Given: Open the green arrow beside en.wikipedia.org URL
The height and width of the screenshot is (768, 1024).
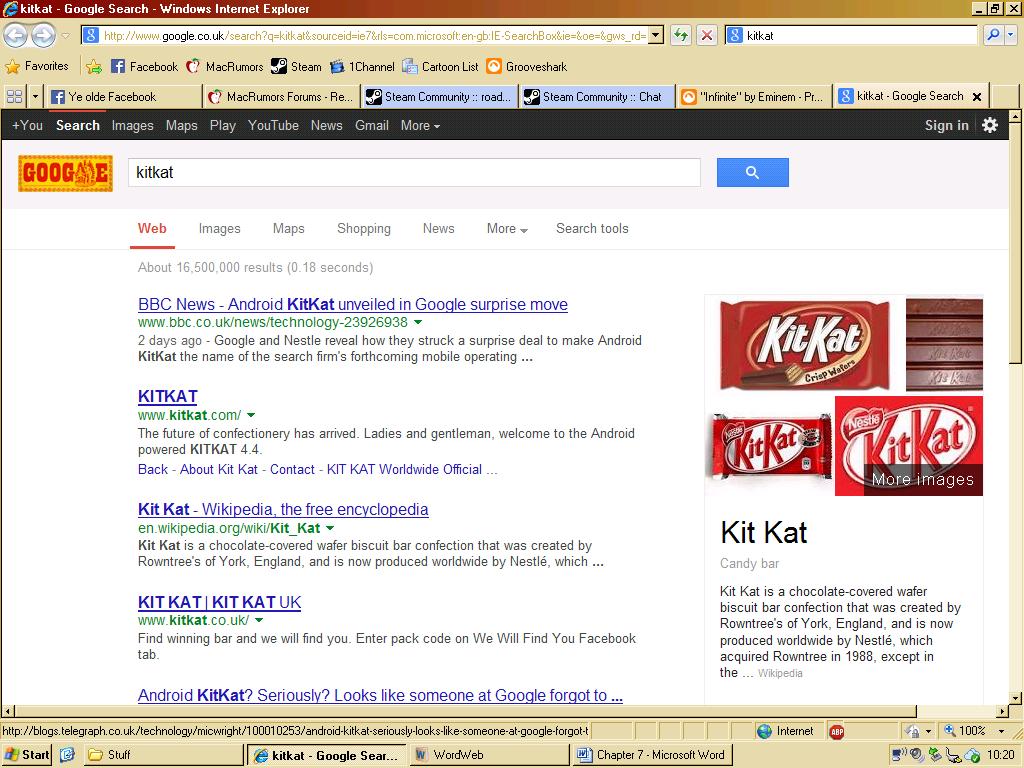Looking at the screenshot, I should click(330, 528).
